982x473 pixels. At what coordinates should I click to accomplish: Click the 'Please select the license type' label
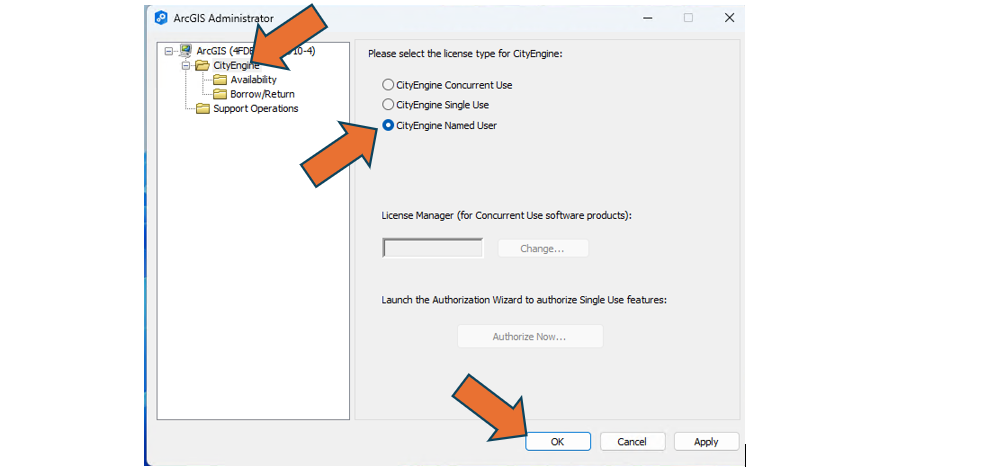(x=465, y=54)
